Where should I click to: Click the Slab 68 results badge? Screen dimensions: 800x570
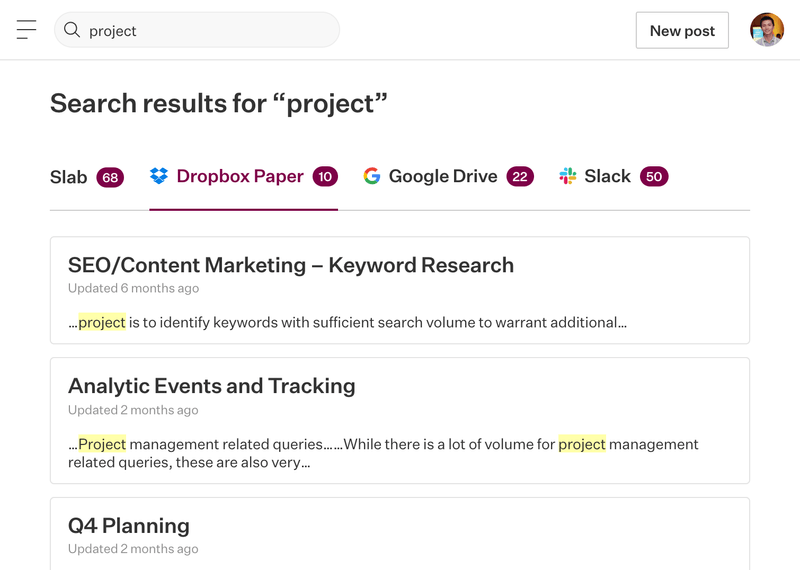tap(110, 178)
